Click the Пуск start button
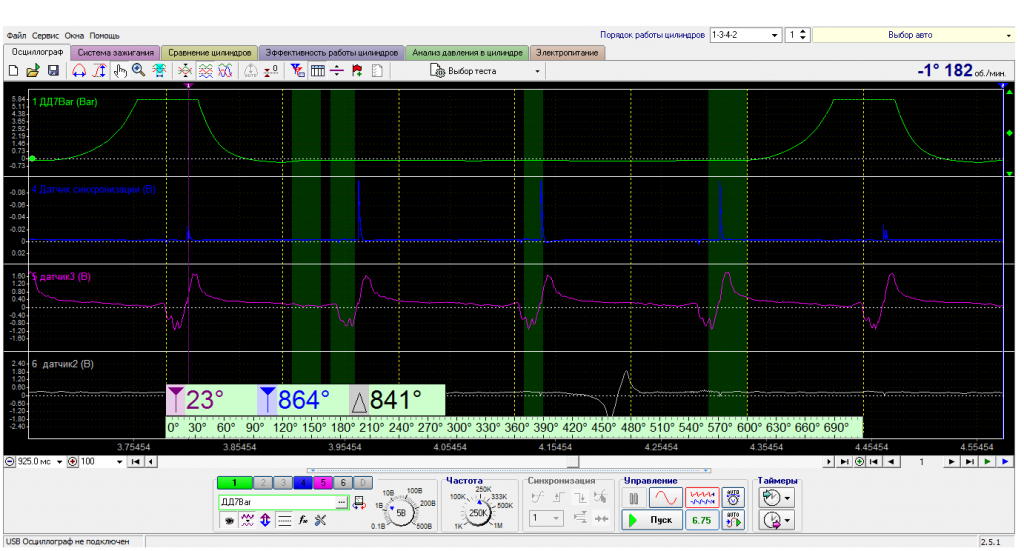Screen dimensions: 1024x551 (652, 520)
